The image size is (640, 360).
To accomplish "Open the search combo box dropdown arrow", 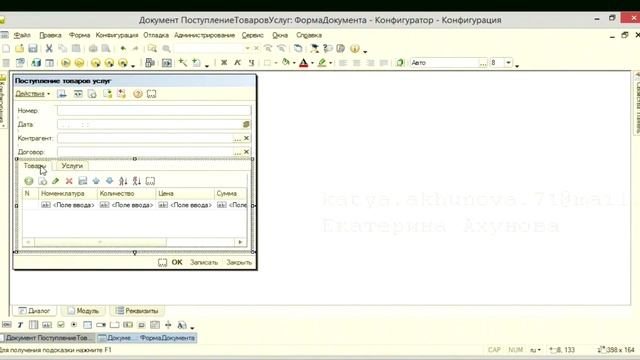I will (x=247, y=49).
